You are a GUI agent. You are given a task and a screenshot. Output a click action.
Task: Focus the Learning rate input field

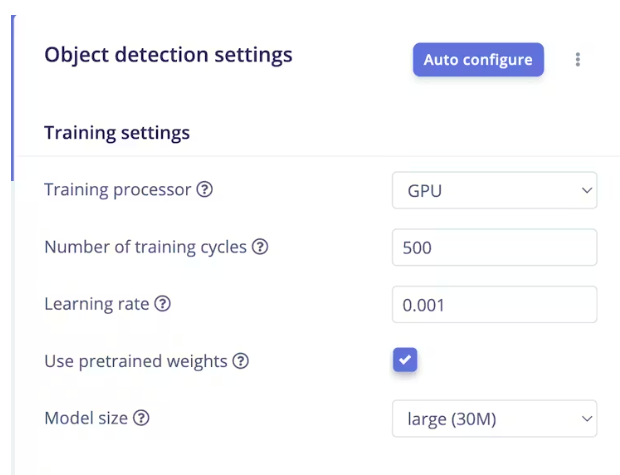[494, 304]
